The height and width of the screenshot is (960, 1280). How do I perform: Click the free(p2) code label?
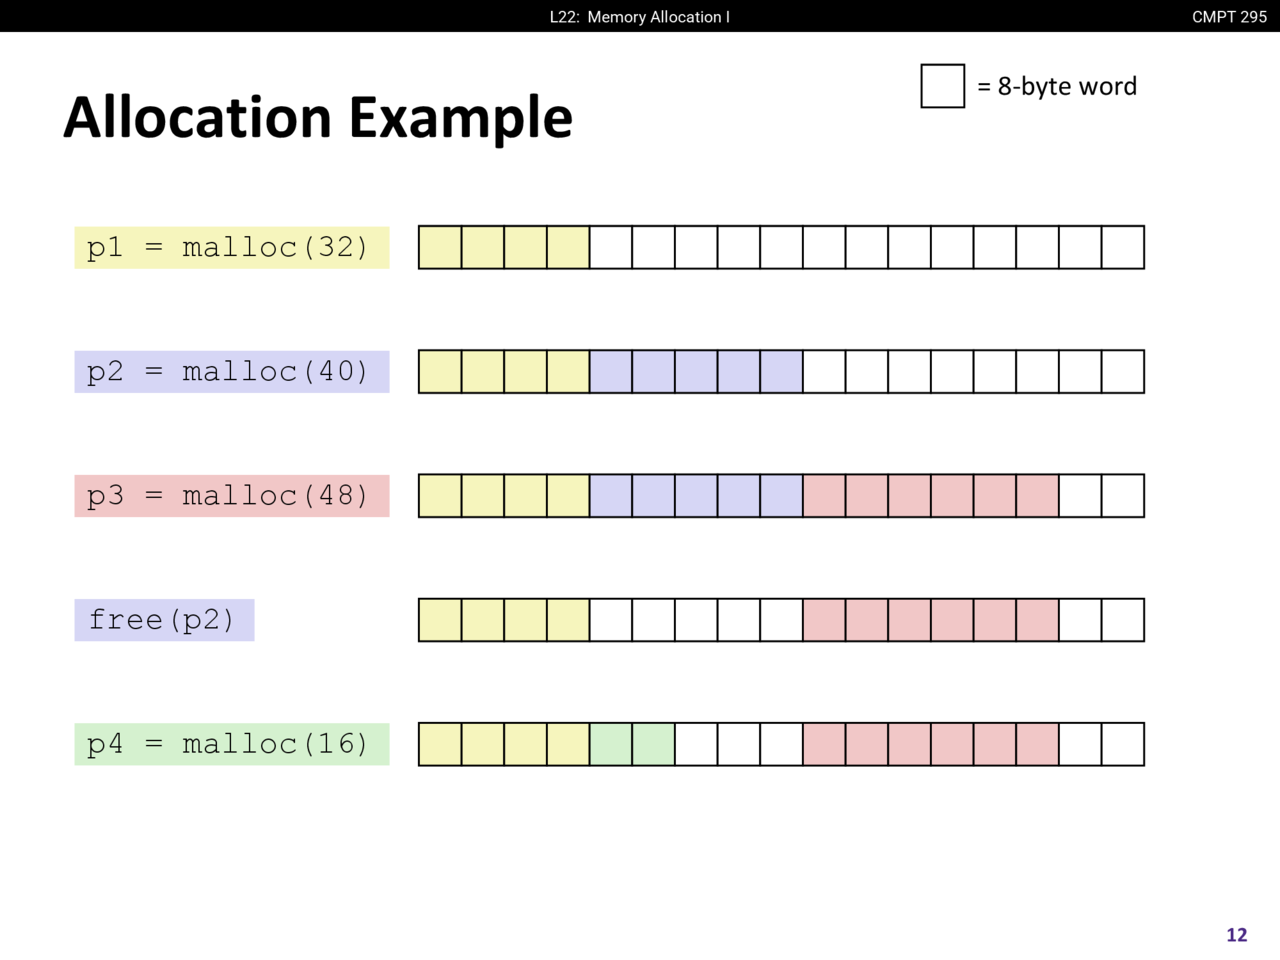pos(164,620)
